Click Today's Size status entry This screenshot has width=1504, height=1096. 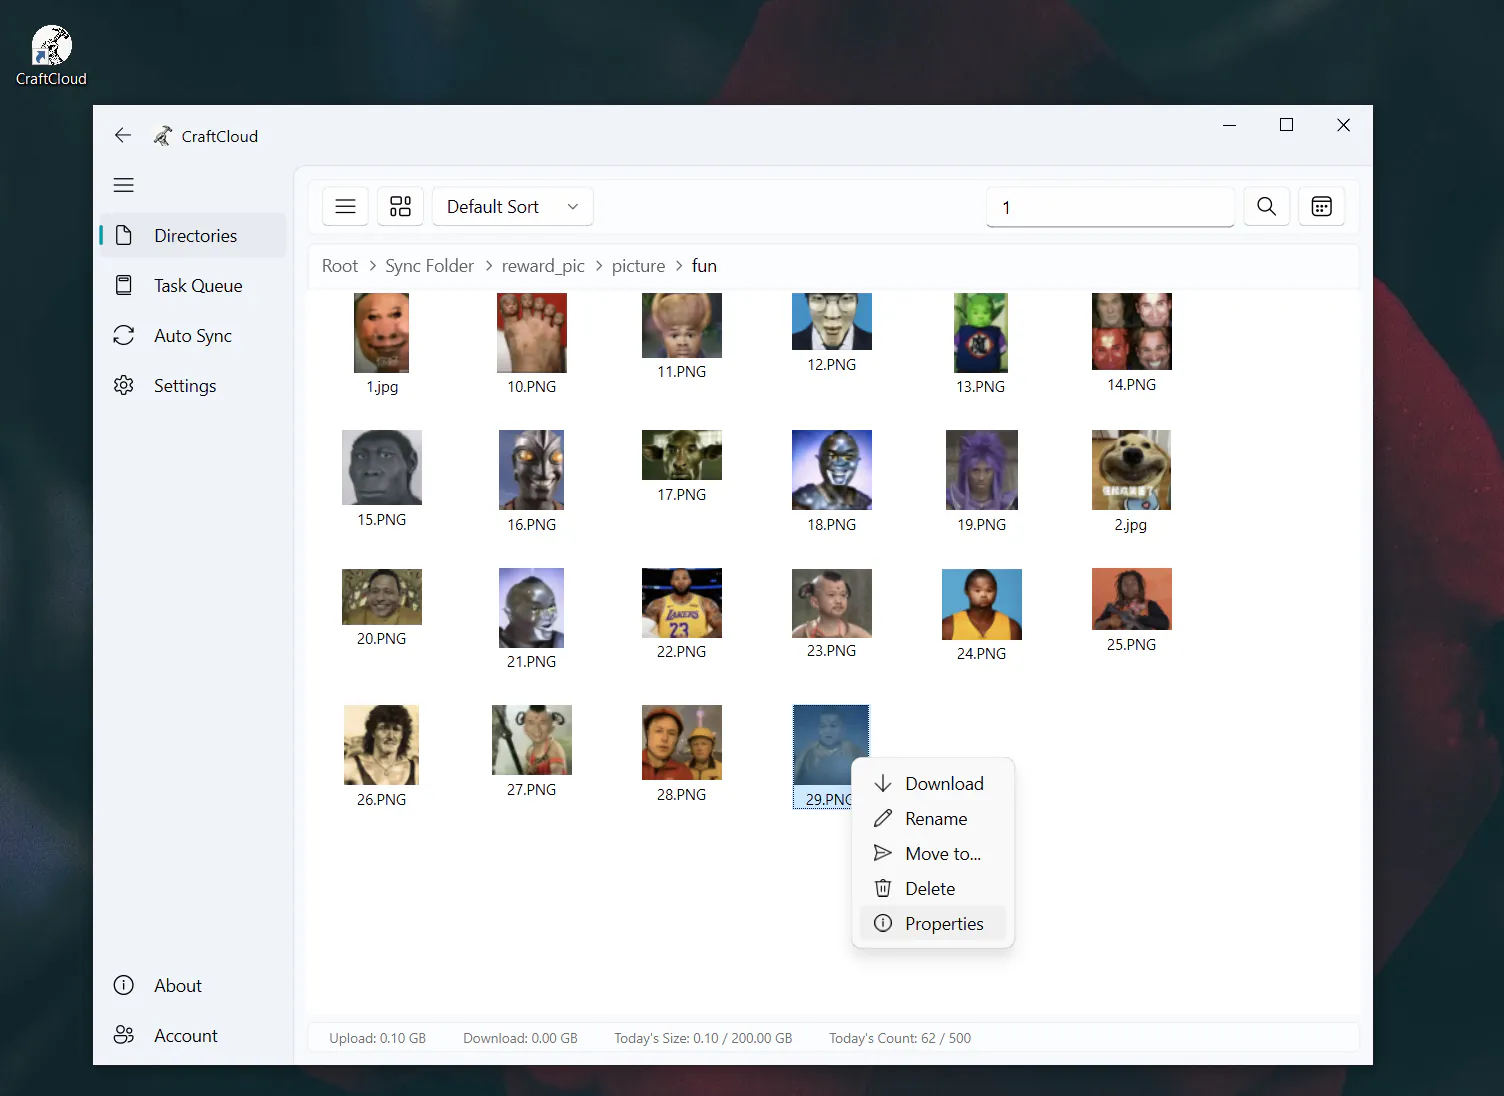pyautogui.click(x=703, y=1038)
